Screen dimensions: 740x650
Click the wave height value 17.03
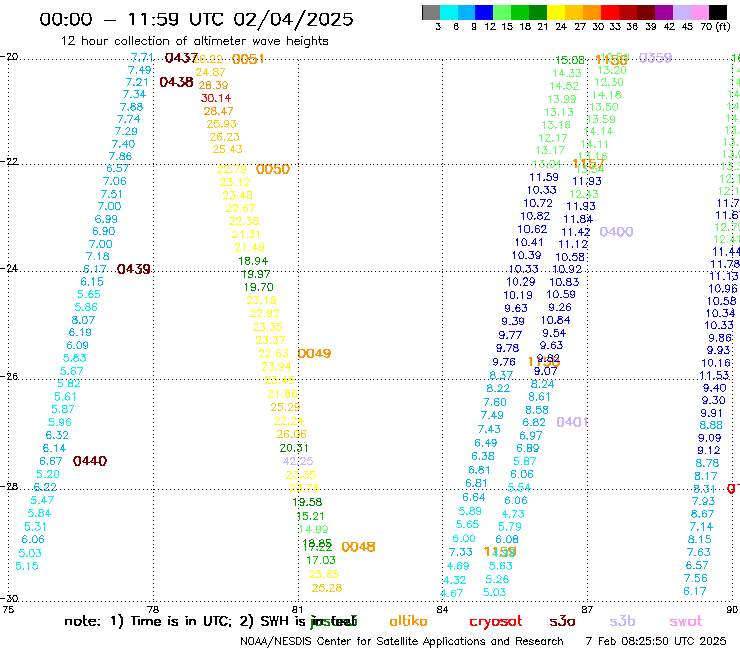[x=321, y=560]
